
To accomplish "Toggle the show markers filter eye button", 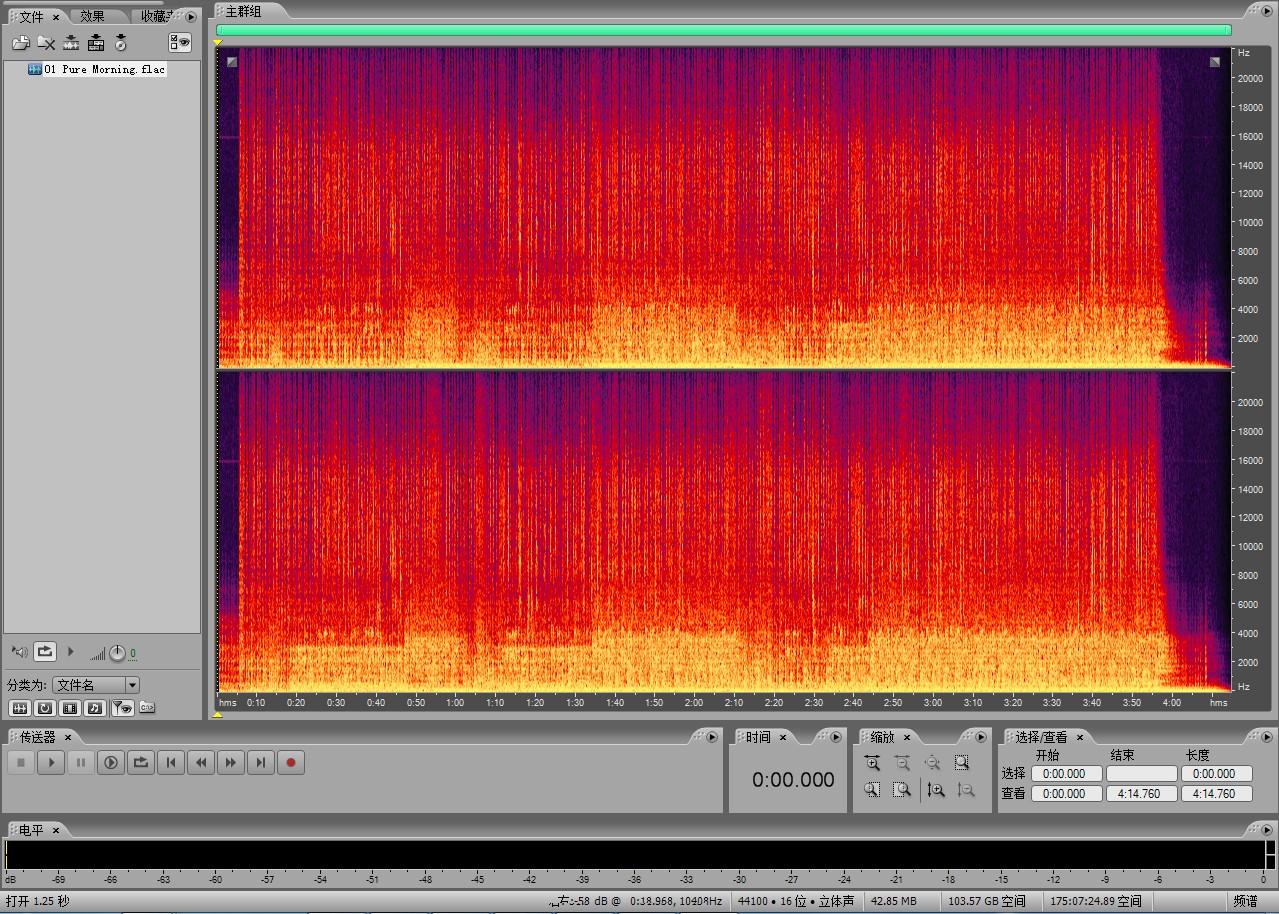I will 122,708.
